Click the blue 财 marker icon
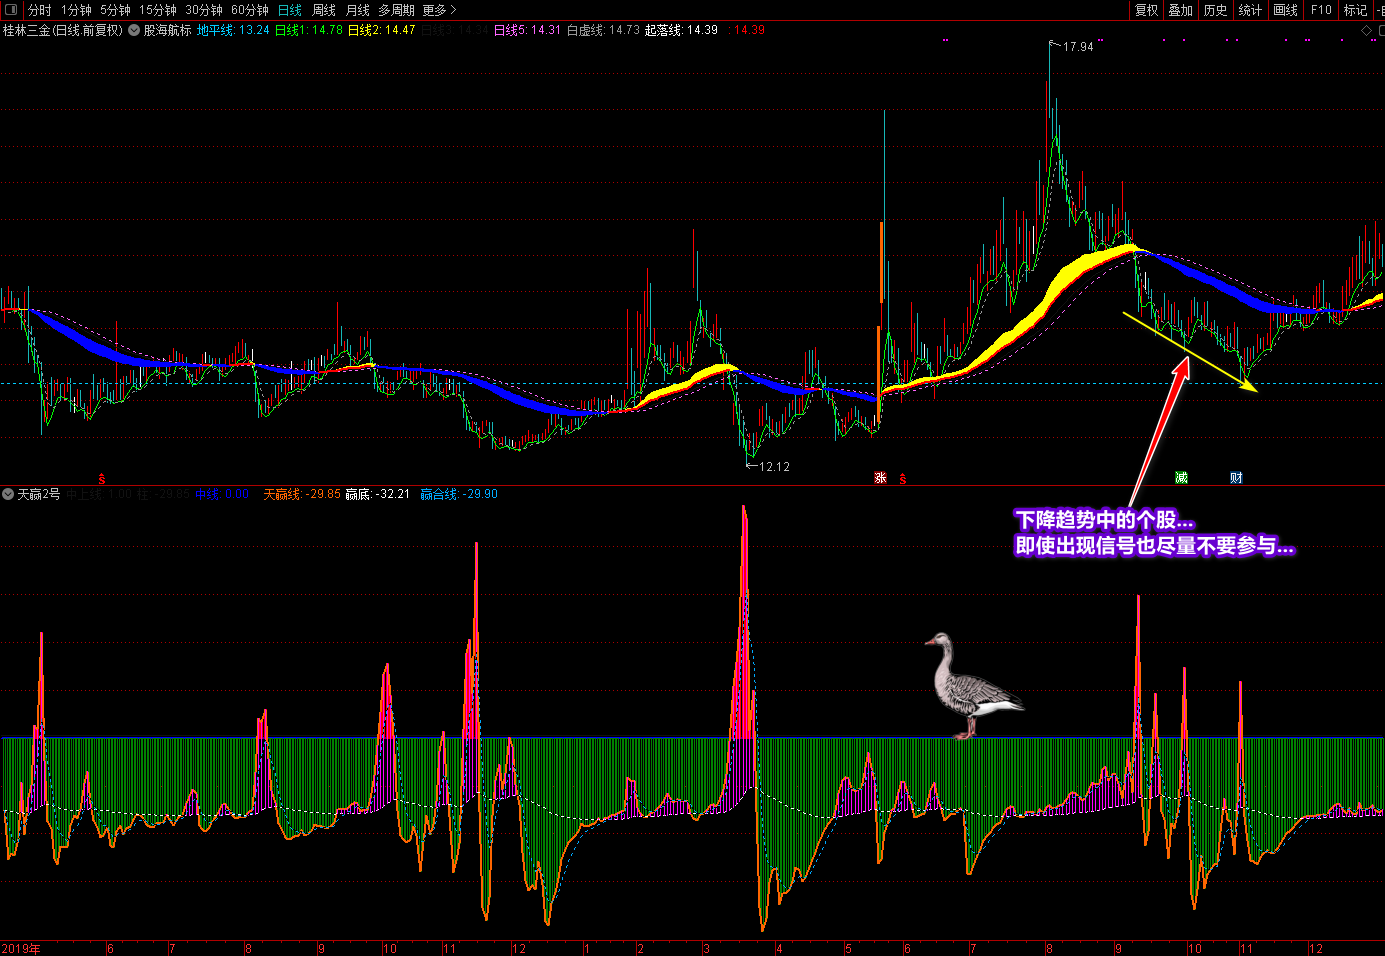The width and height of the screenshot is (1385, 956). 1236,478
